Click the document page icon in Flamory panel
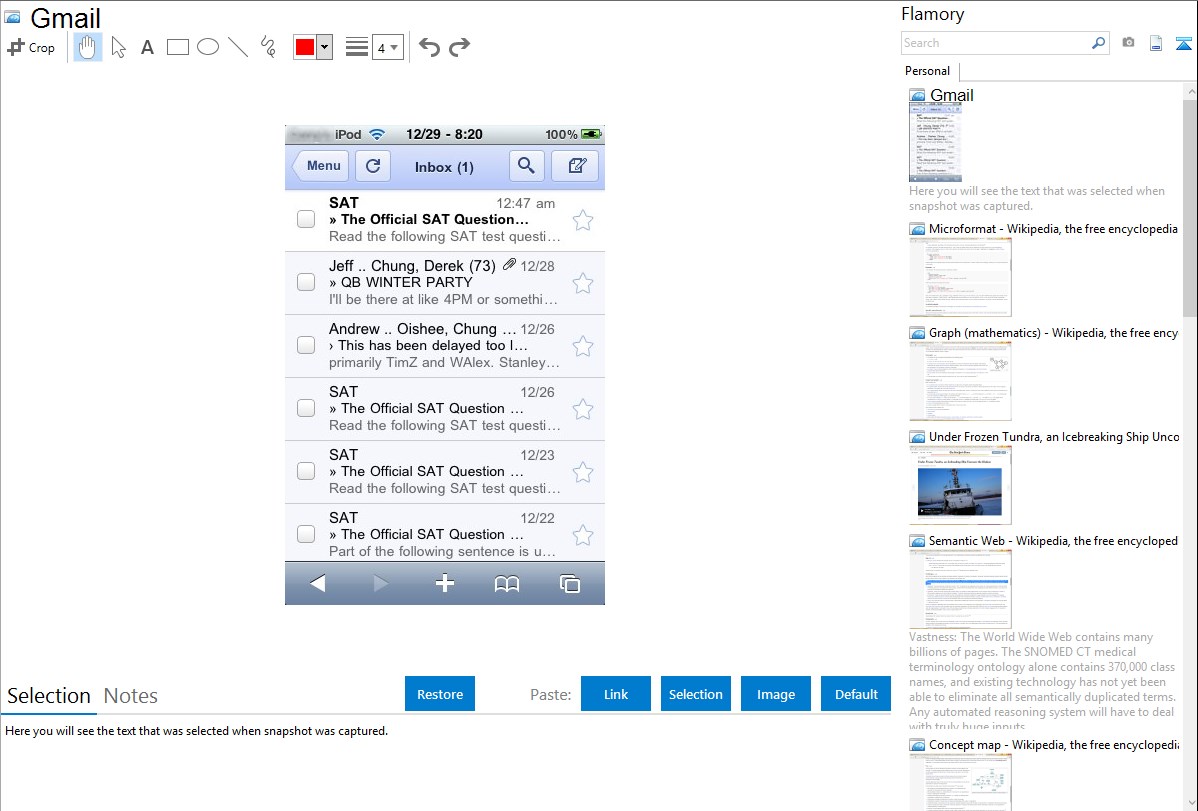The height and width of the screenshot is (811, 1198). click(1156, 43)
